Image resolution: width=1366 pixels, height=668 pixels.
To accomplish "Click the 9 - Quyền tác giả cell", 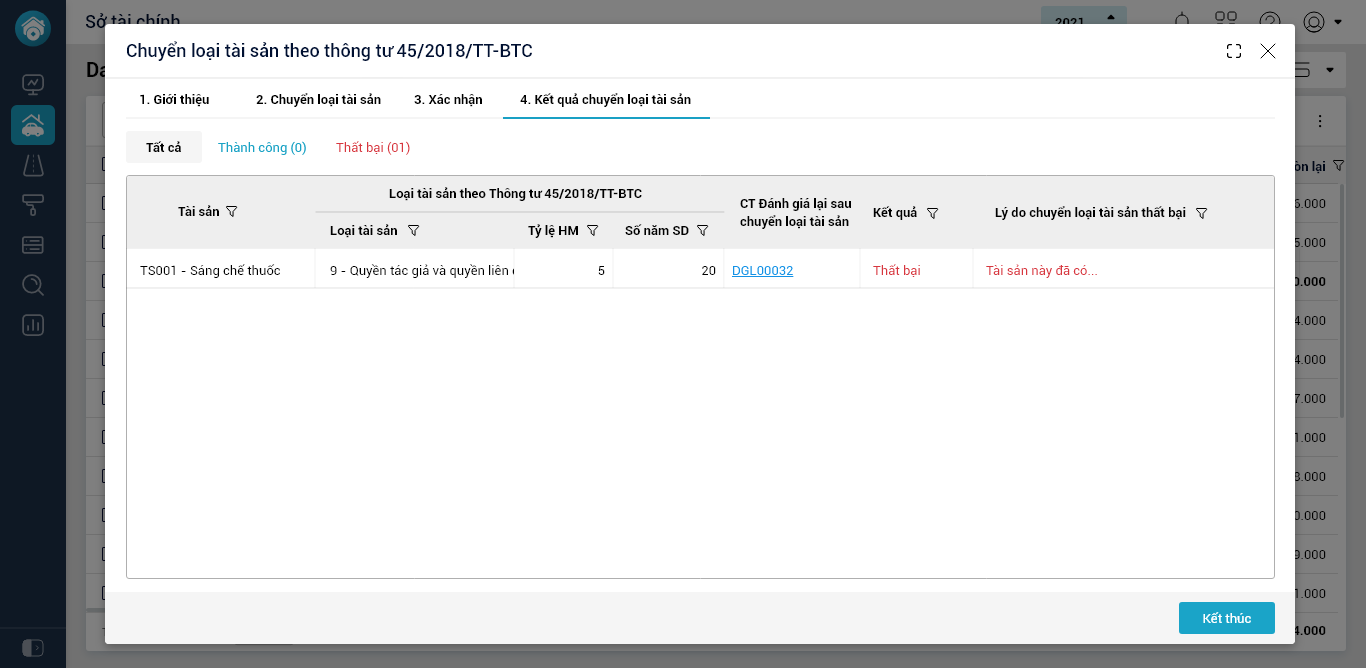I will [415, 269].
